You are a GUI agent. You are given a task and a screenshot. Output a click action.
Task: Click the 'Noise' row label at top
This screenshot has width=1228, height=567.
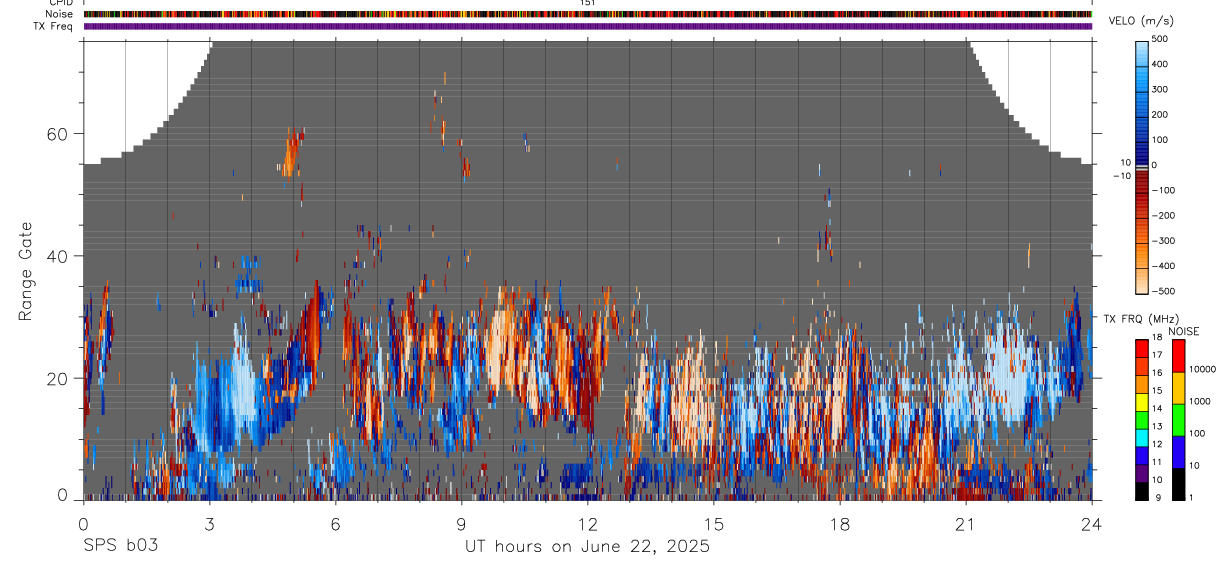click(x=59, y=14)
